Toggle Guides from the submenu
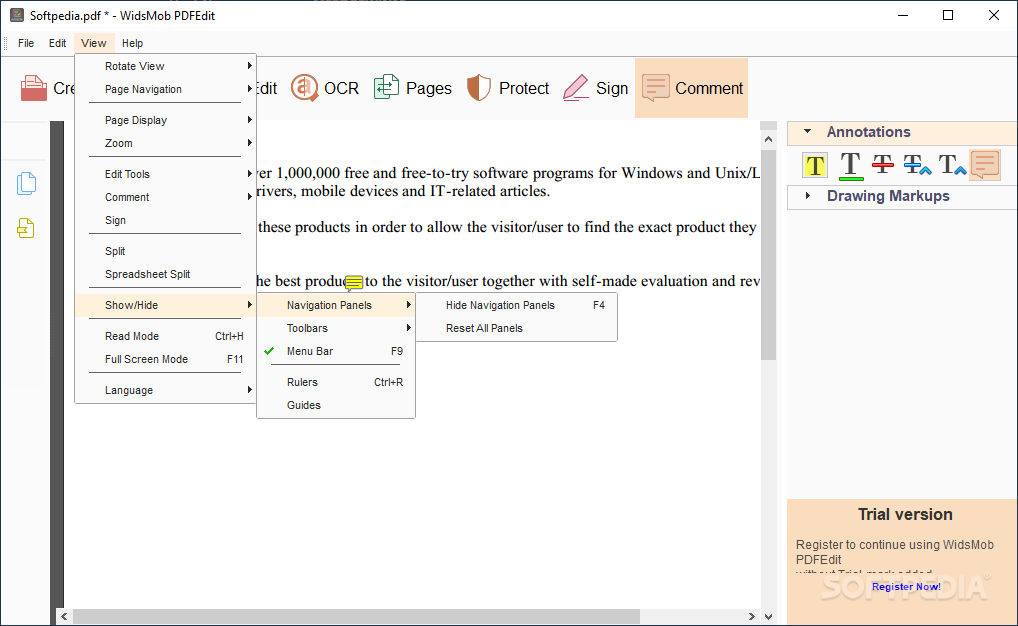Viewport: 1018px width, 626px height. [336, 405]
